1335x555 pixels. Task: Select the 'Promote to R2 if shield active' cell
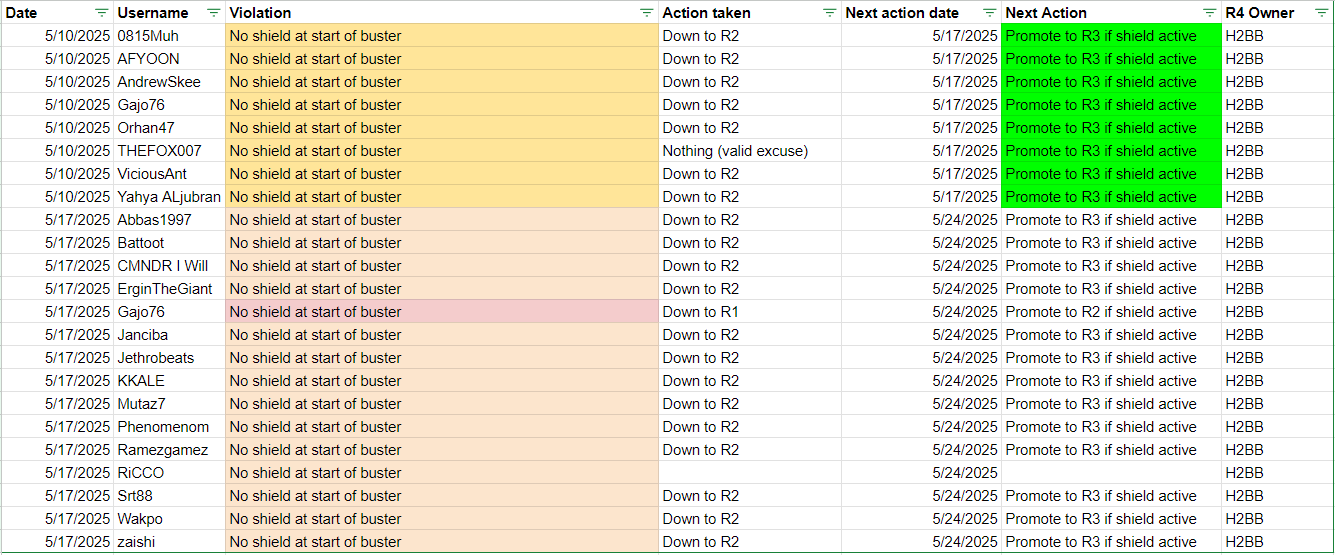1112,312
